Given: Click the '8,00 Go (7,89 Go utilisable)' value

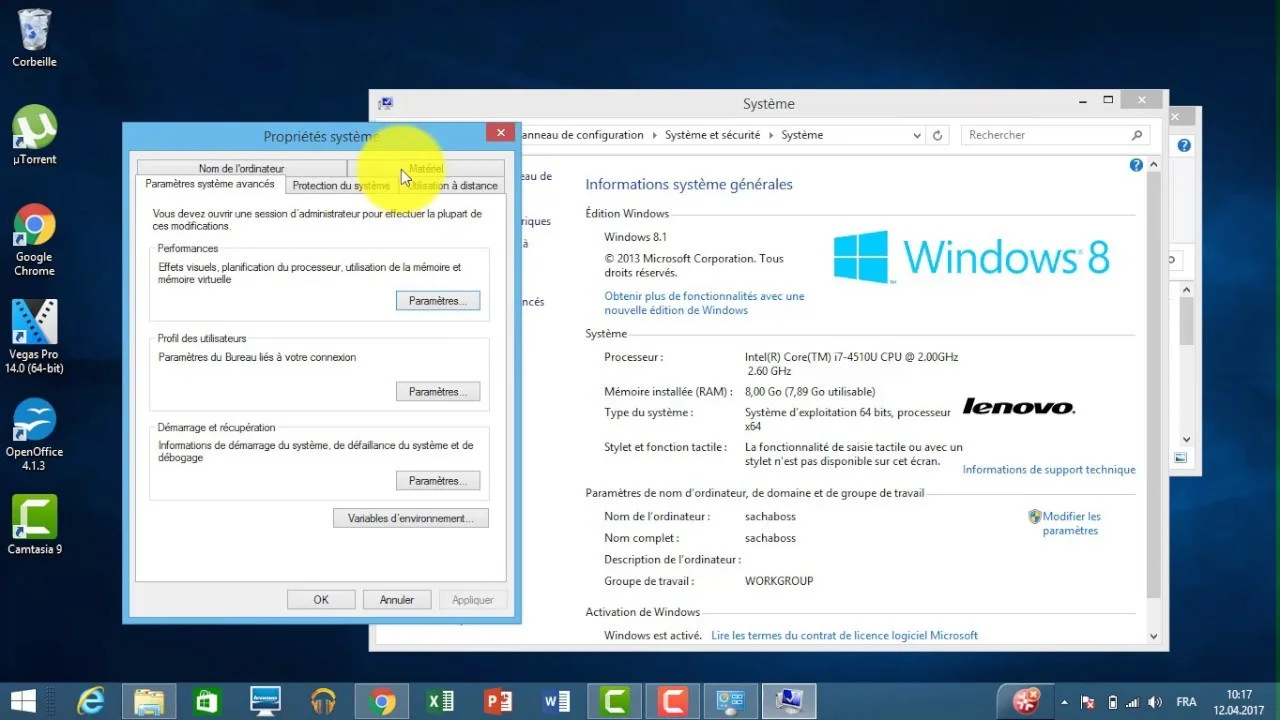Looking at the screenshot, I should 810,392.
